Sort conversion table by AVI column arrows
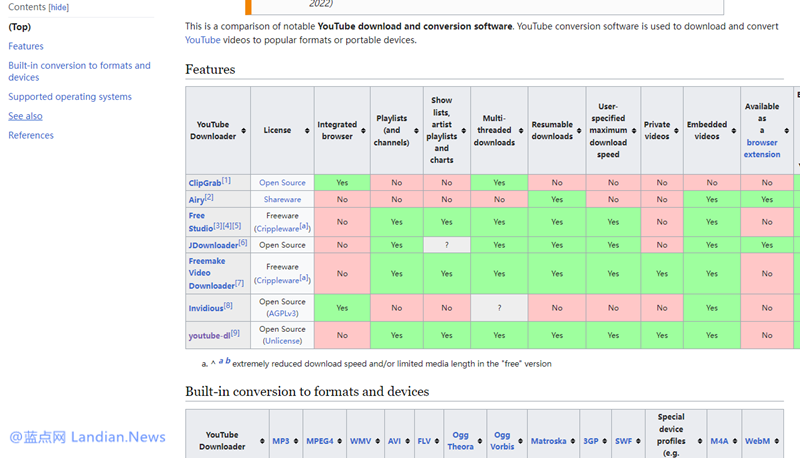The height and width of the screenshot is (458, 800). click(407, 441)
